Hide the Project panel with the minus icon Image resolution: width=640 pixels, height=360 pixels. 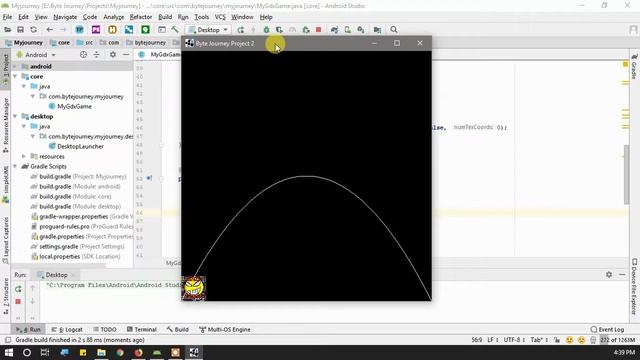tap(126, 55)
